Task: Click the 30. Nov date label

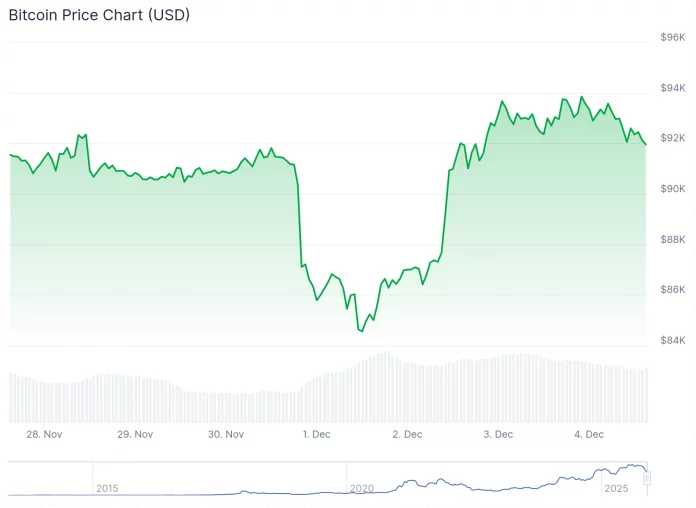Action: click(226, 434)
